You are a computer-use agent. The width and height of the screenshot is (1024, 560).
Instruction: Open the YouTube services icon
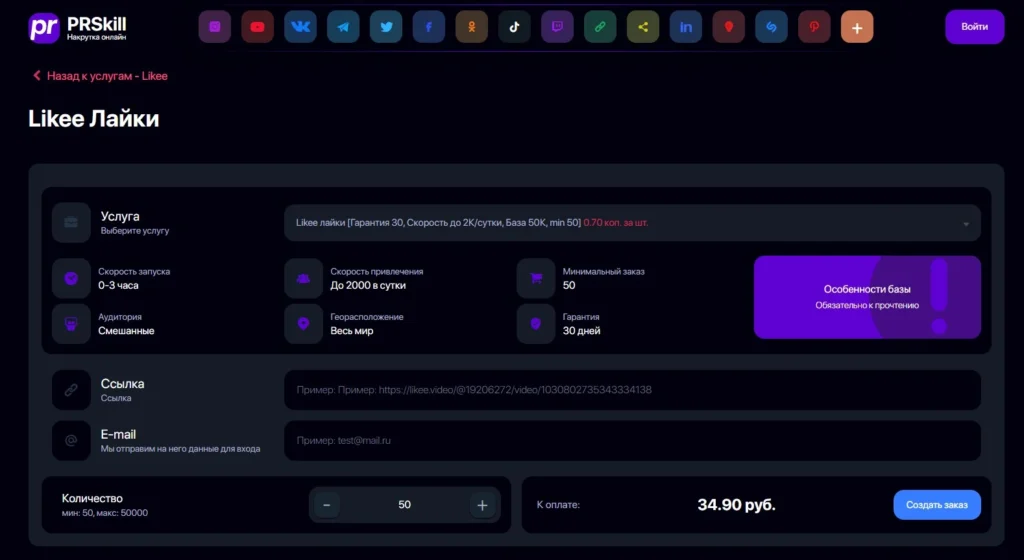[x=257, y=27]
